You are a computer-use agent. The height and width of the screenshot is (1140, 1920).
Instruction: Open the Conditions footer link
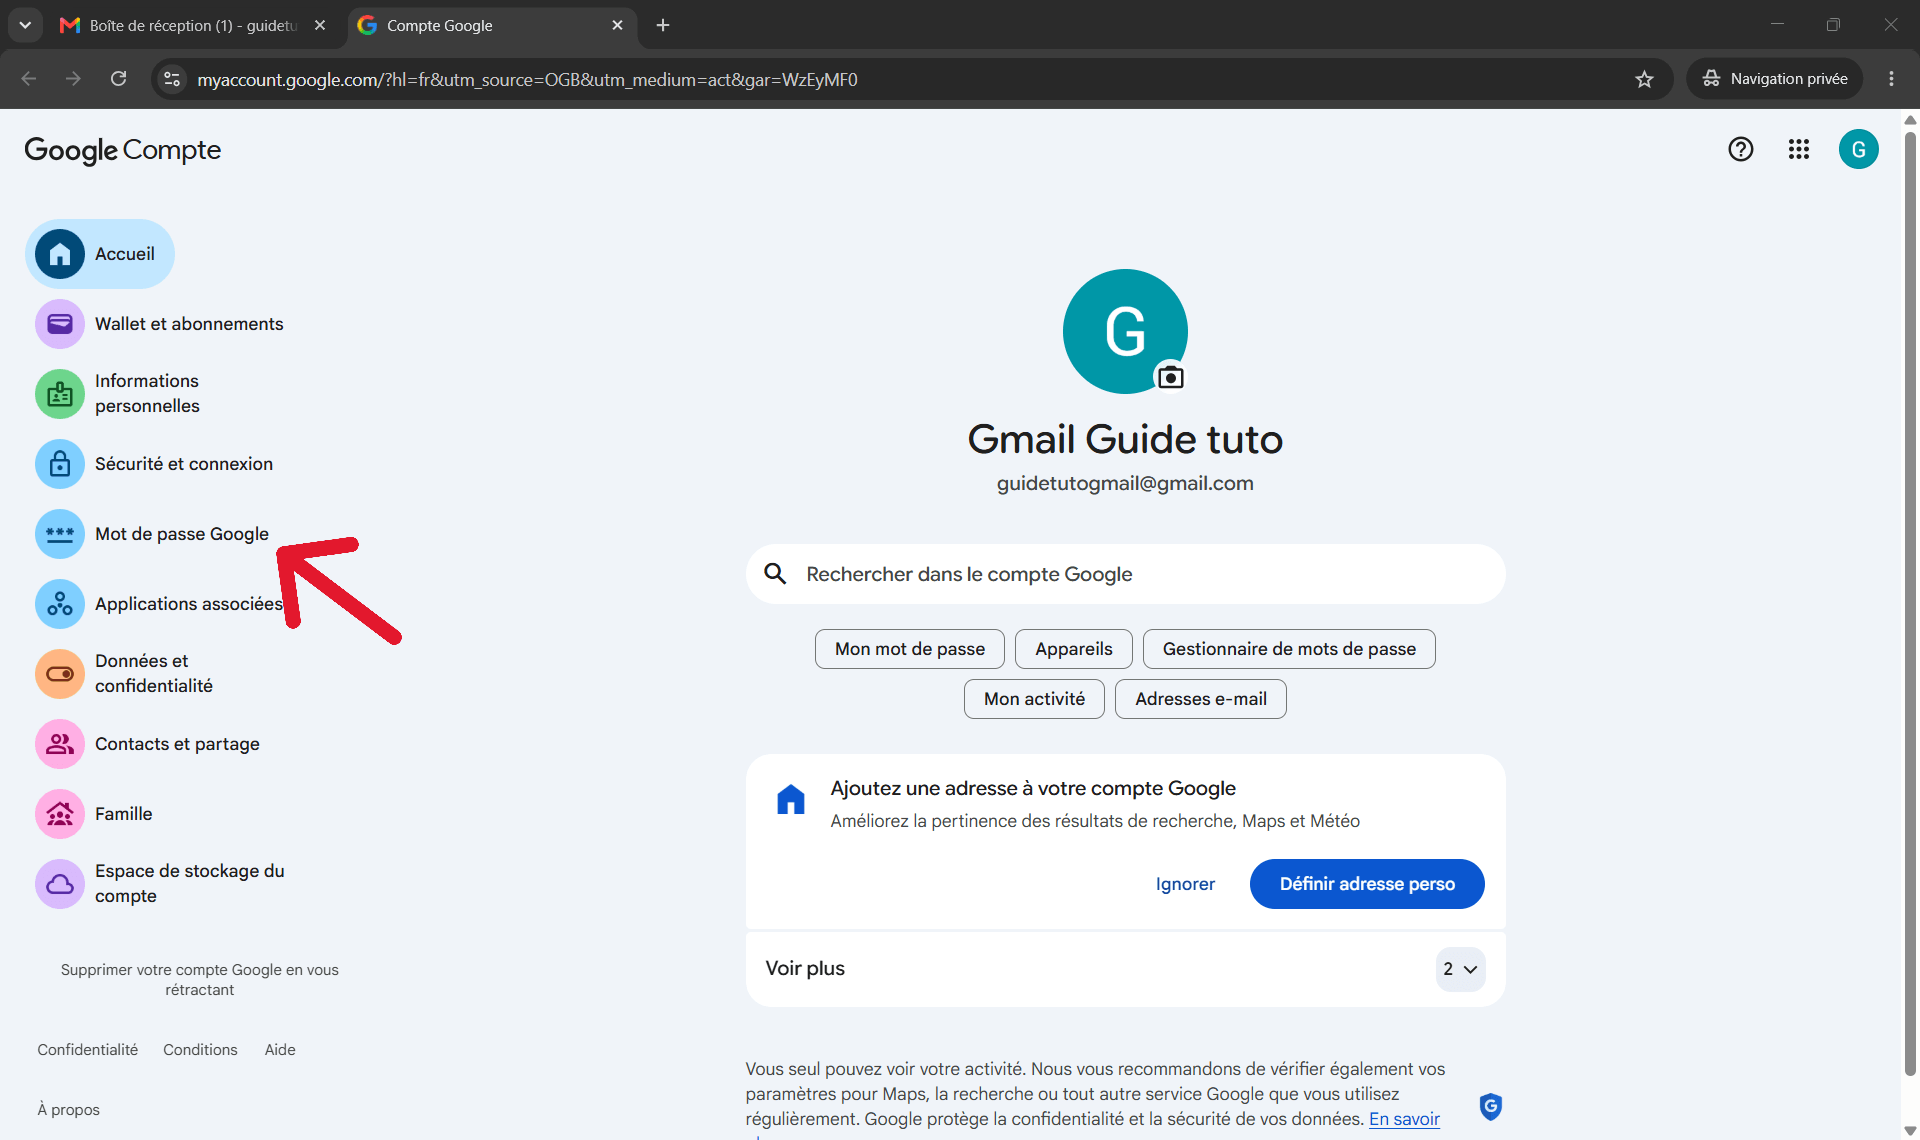[x=200, y=1050]
